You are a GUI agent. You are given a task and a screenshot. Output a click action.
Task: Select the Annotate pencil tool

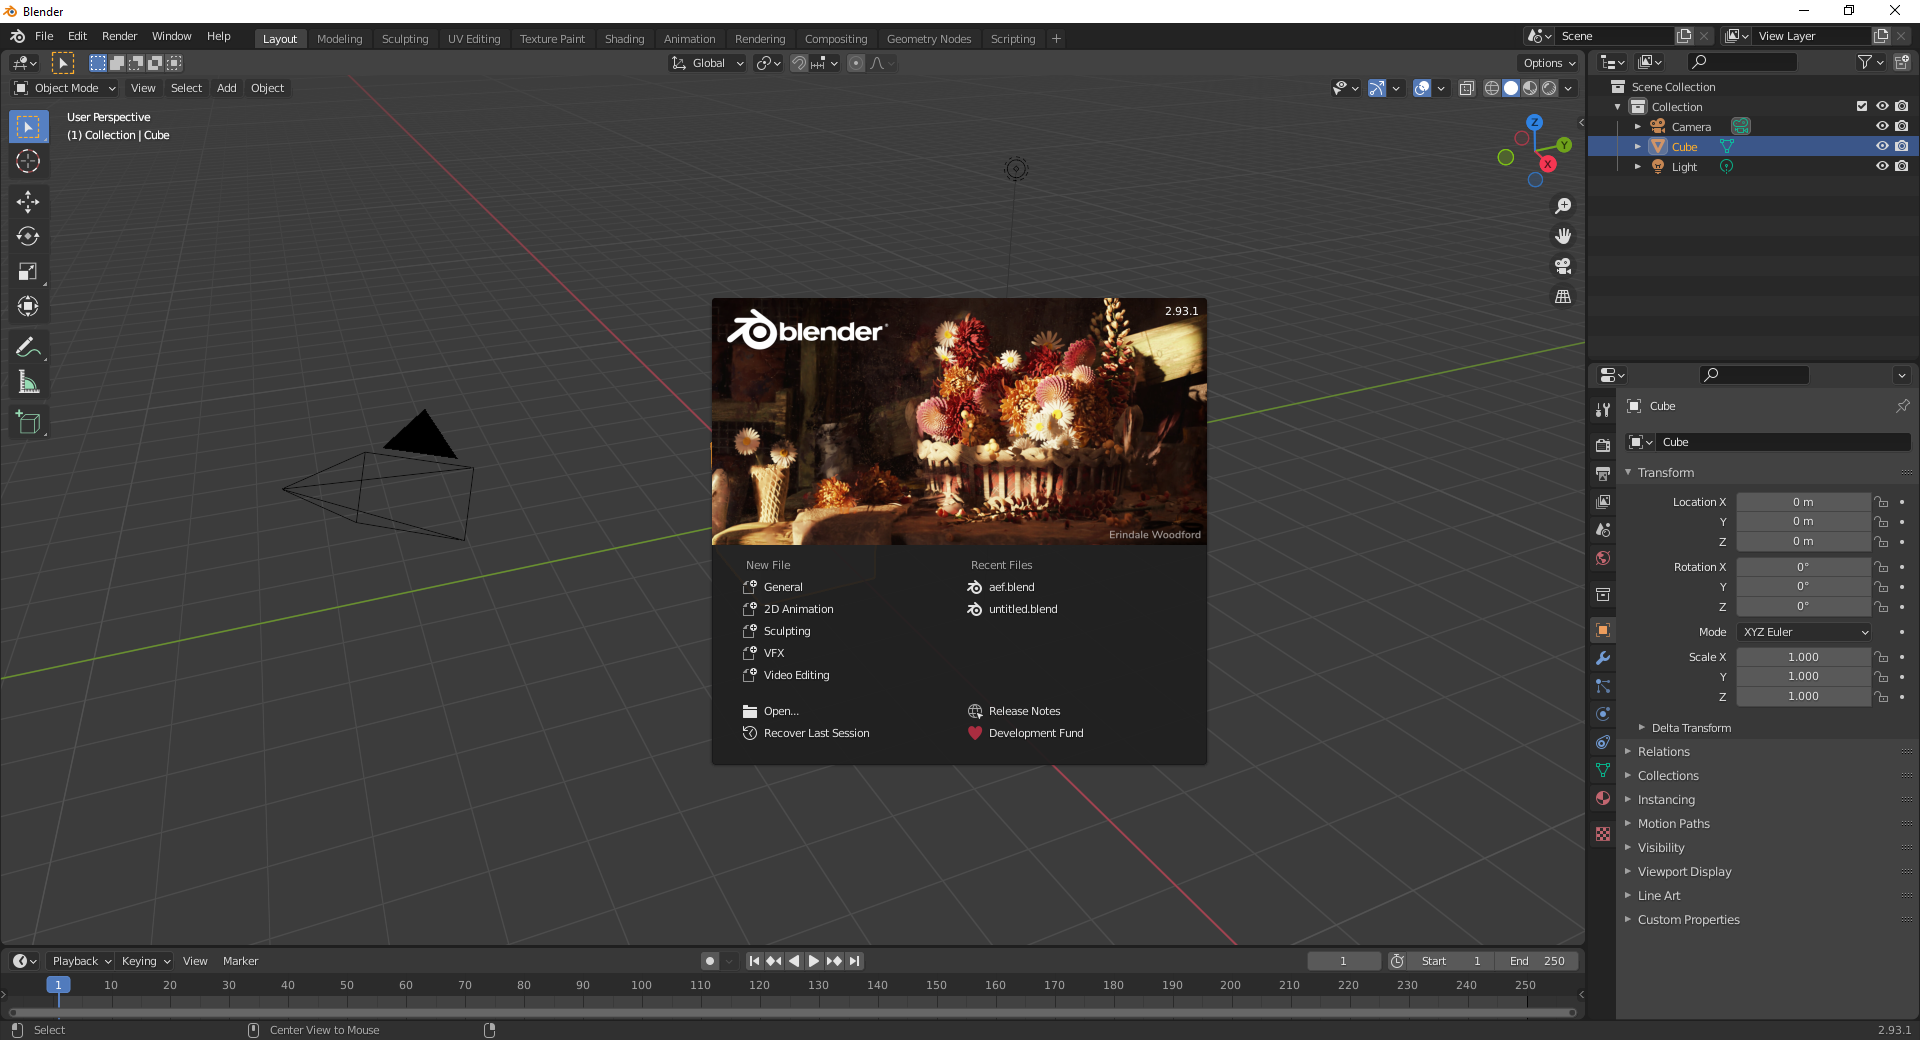[28, 347]
